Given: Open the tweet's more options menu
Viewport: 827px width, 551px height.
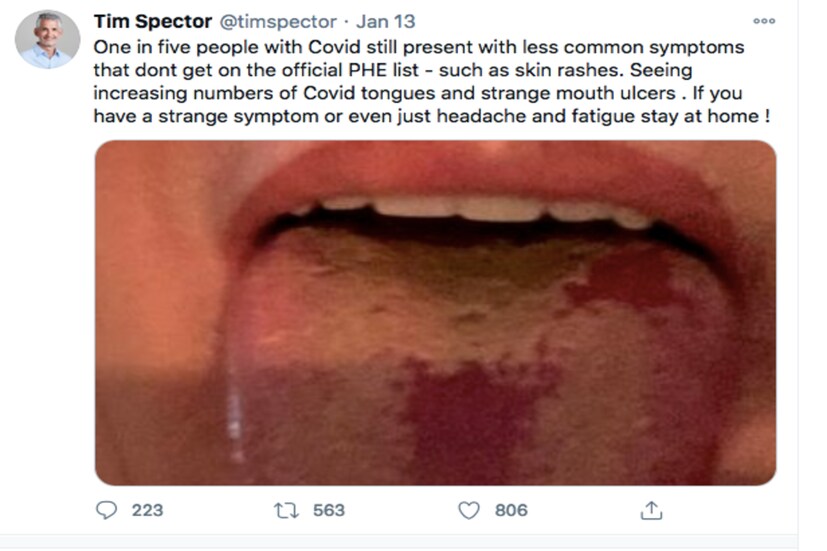Looking at the screenshot, I should (x=764, y=21).
